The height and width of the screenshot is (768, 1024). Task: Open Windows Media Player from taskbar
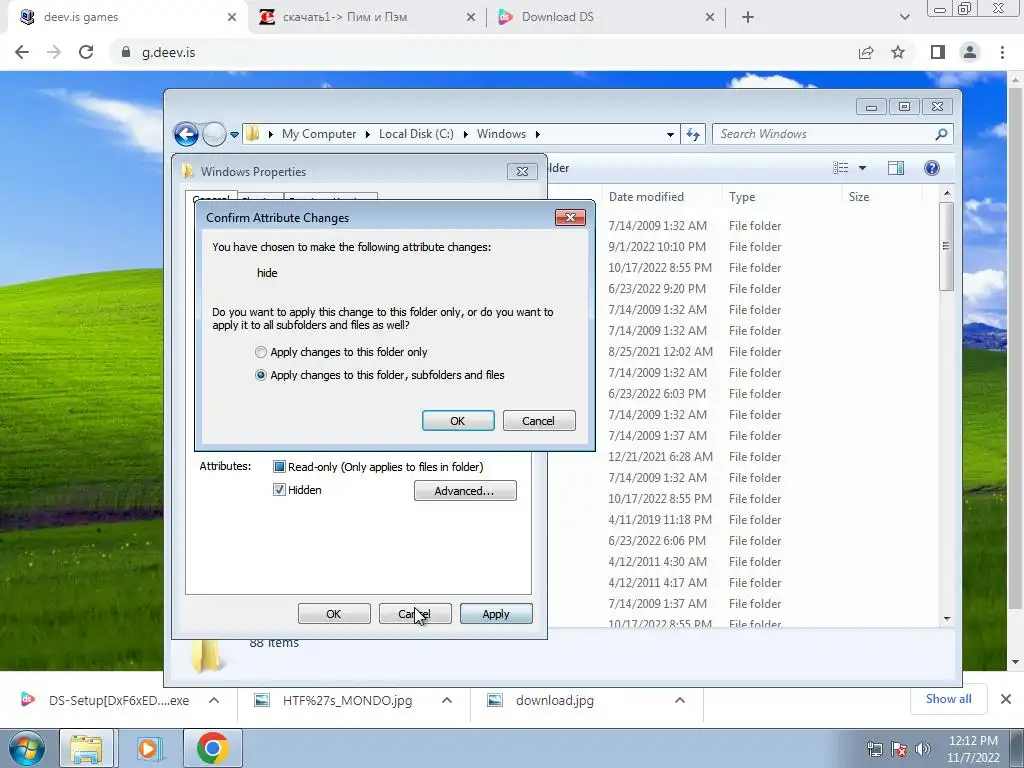148,748
